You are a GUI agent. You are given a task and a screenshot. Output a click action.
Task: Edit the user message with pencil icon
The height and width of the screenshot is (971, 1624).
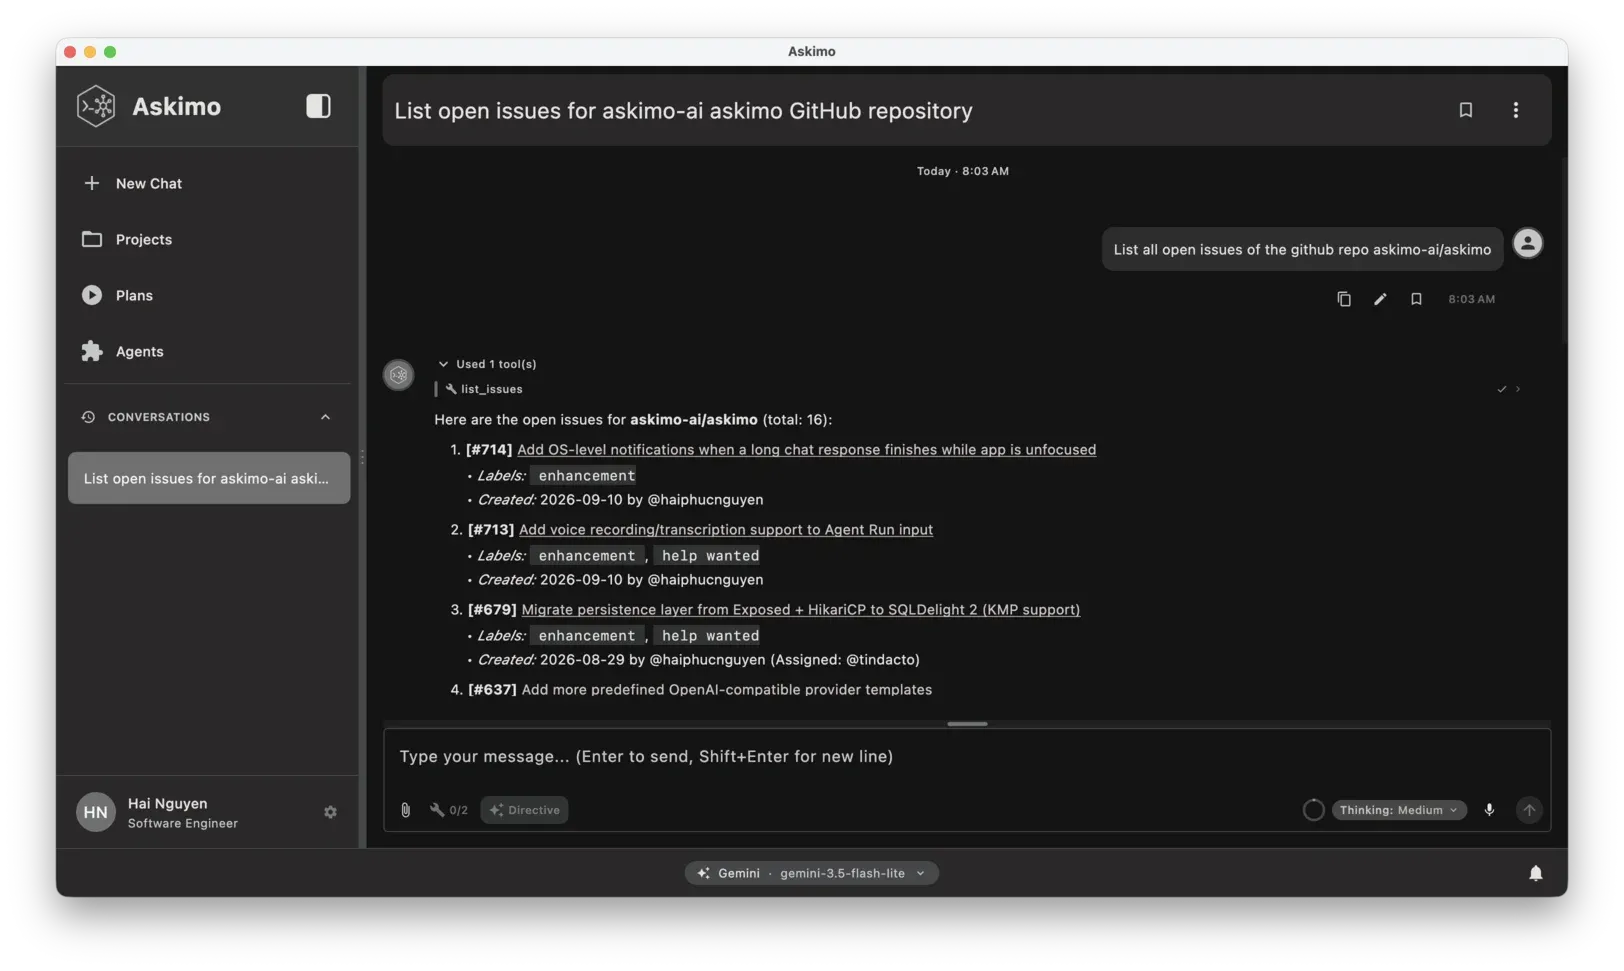click(1380, 299)
